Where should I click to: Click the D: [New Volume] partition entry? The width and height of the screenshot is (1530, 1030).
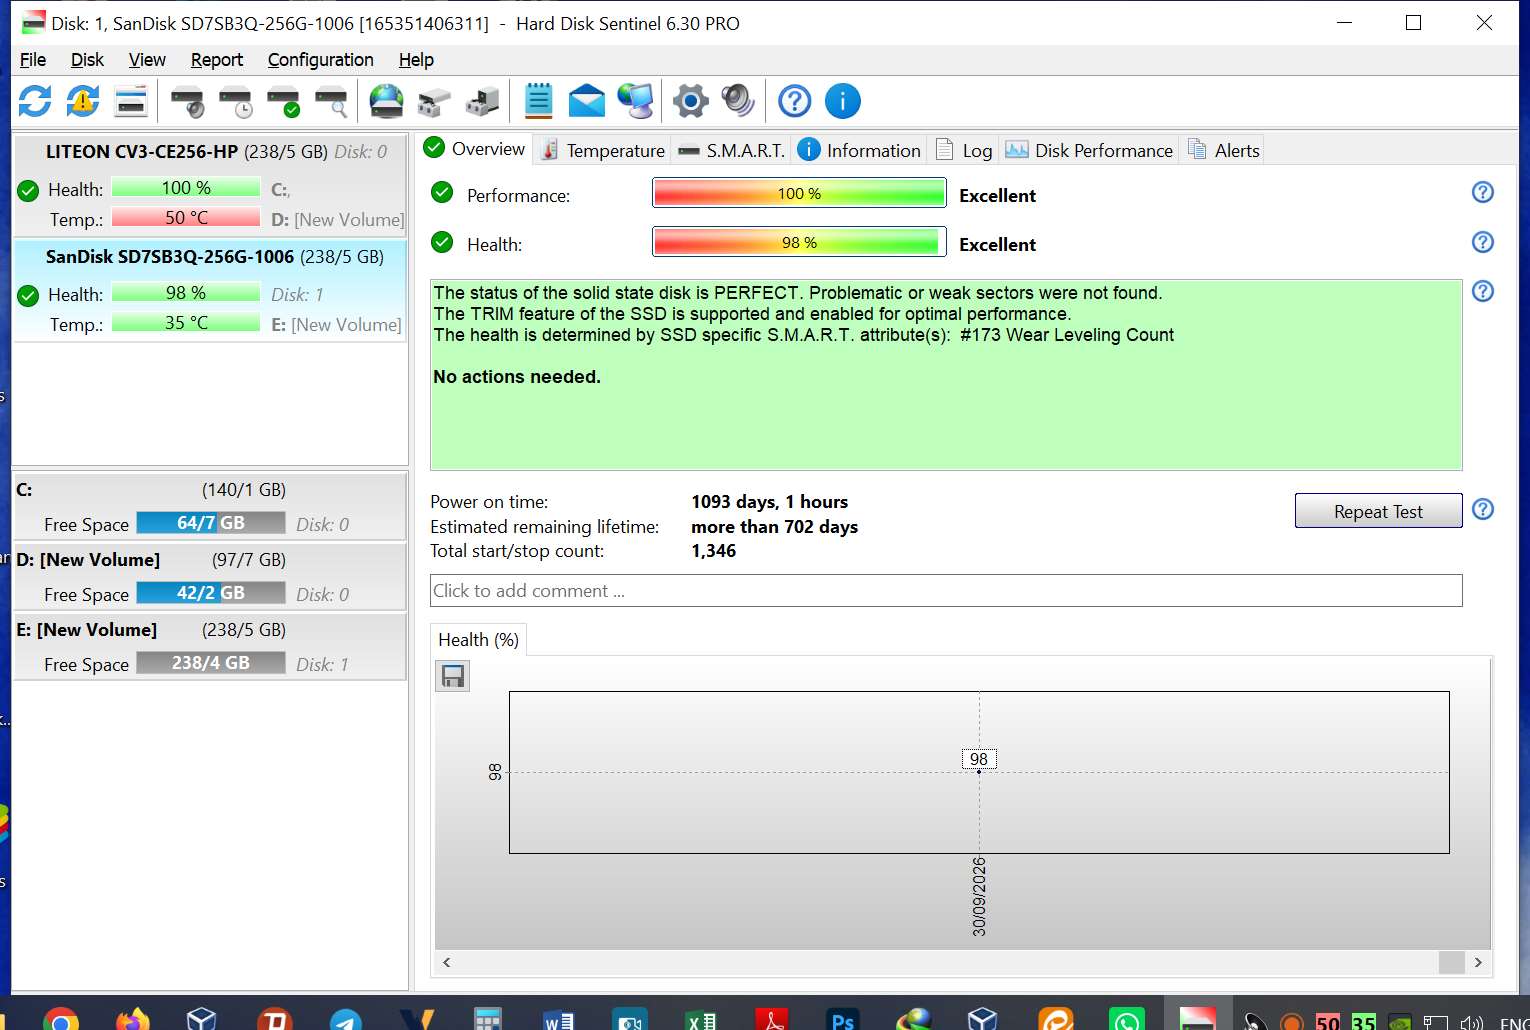[x=210, y=577]
